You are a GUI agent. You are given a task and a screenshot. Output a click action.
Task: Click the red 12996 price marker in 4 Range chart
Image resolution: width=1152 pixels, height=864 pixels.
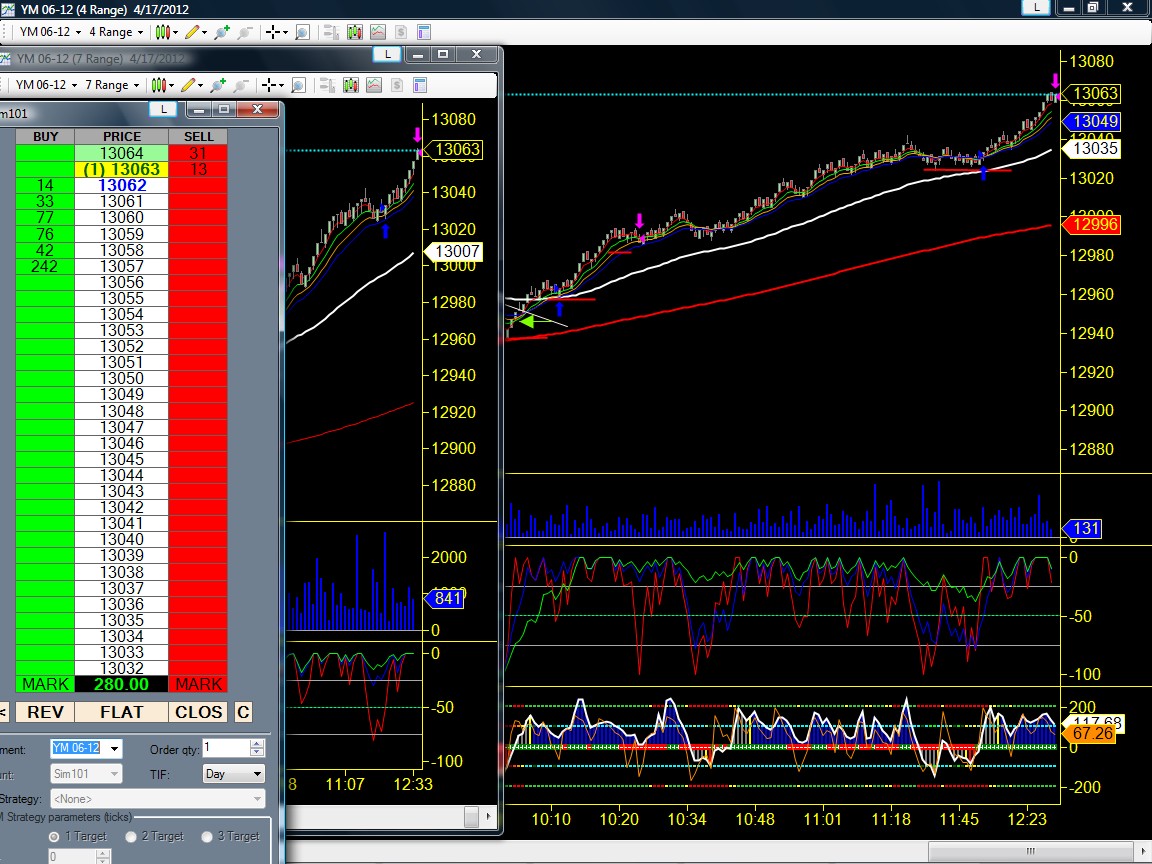point(1092,225)
